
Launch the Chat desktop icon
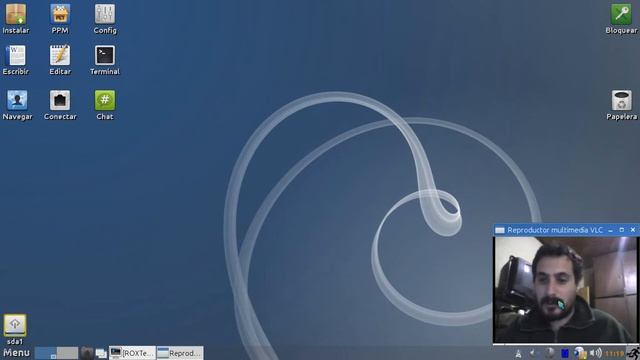(105, 105)
